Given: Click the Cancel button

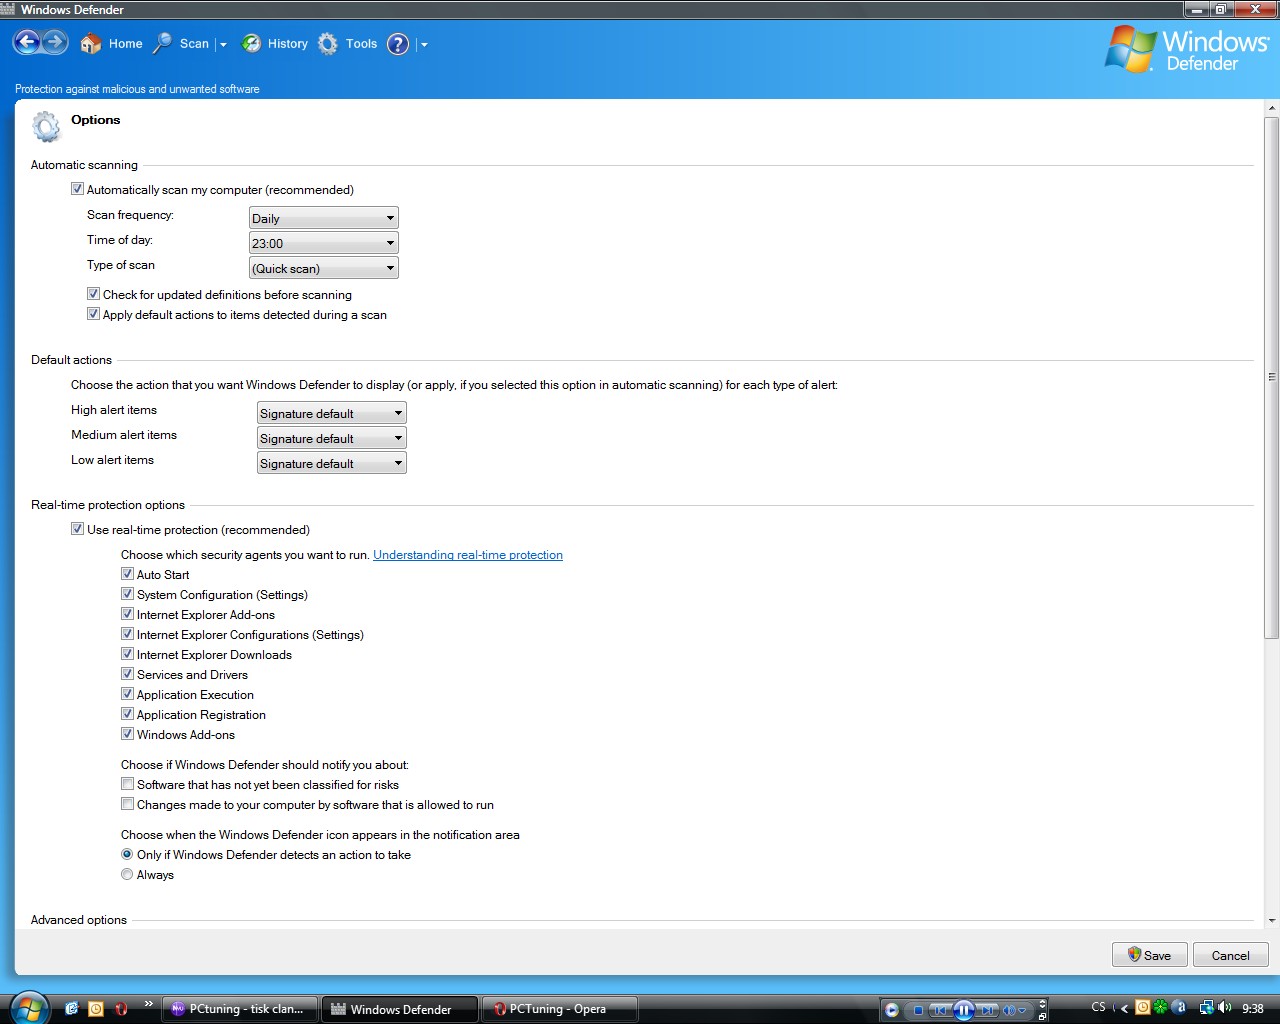Looking at the screenshot, I should (1231, 955).
